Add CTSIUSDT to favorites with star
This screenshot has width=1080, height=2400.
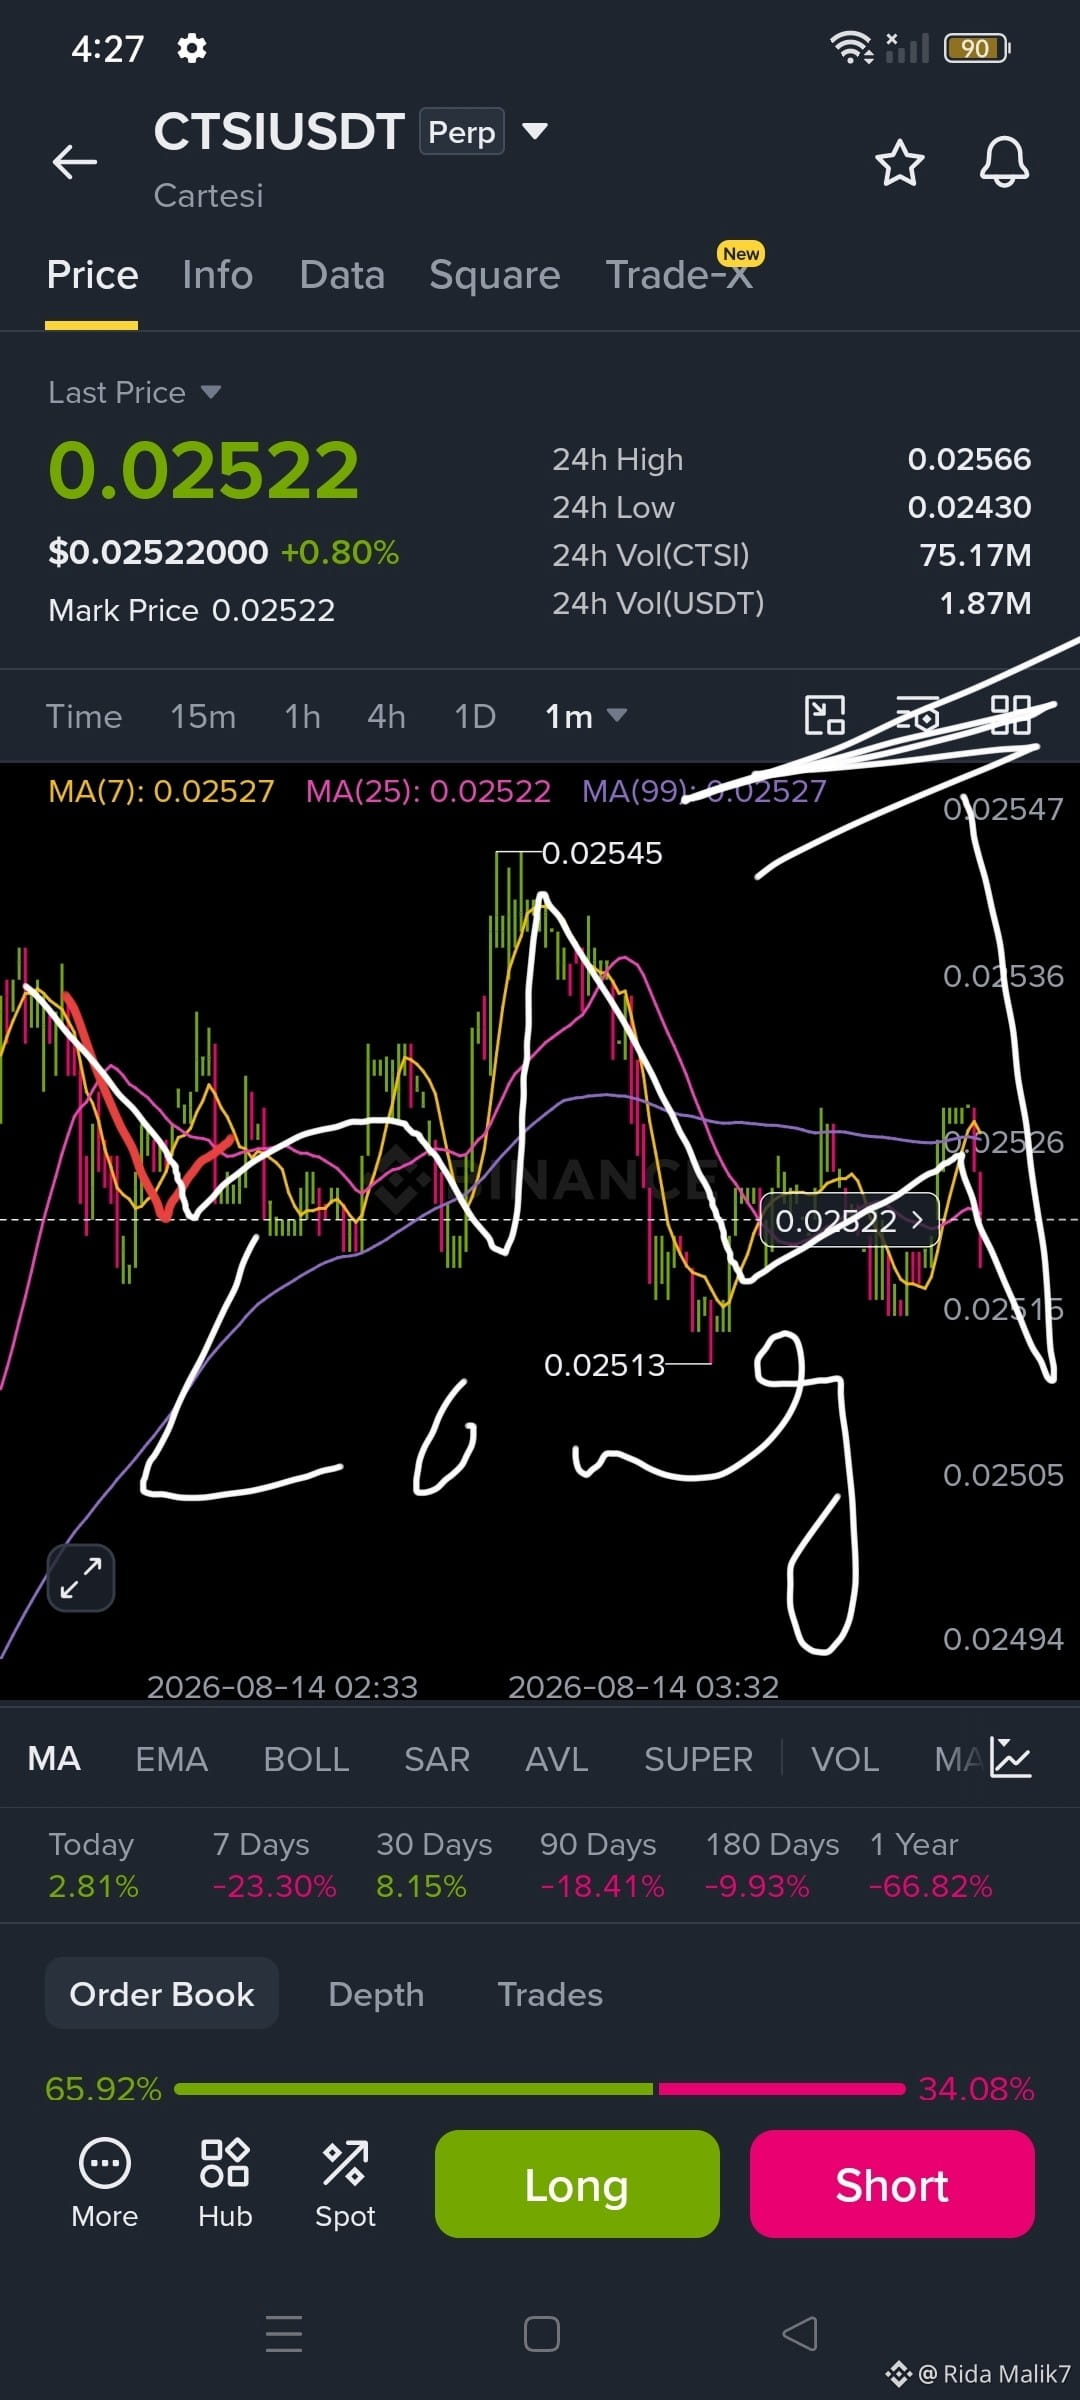(899, 162)
